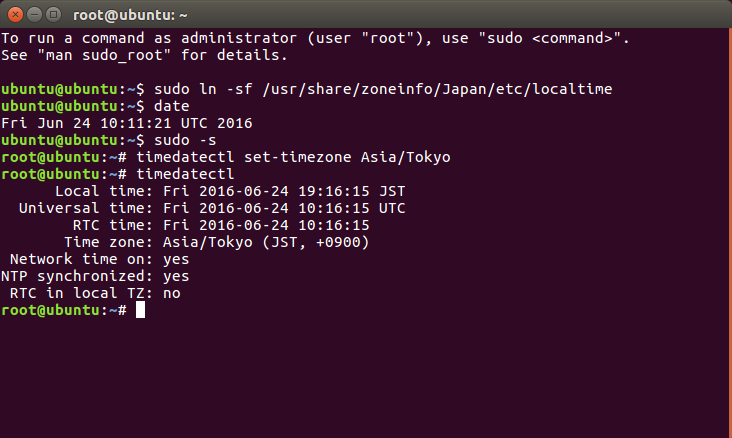Click the 'timedatectl set-timezone Asia/Tokyo' command

tap(294, 157)
